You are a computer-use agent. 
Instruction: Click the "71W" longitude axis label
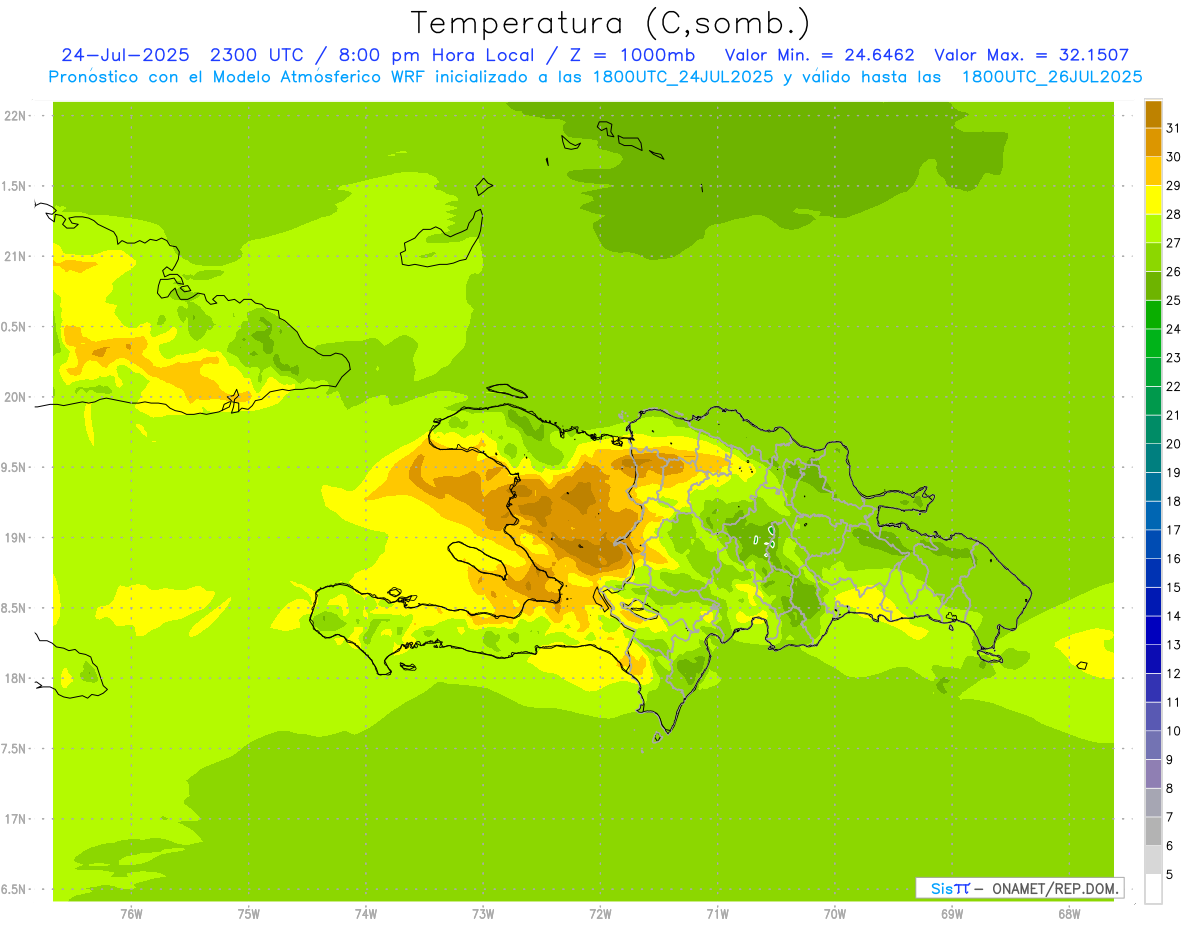tap(717, 914)
